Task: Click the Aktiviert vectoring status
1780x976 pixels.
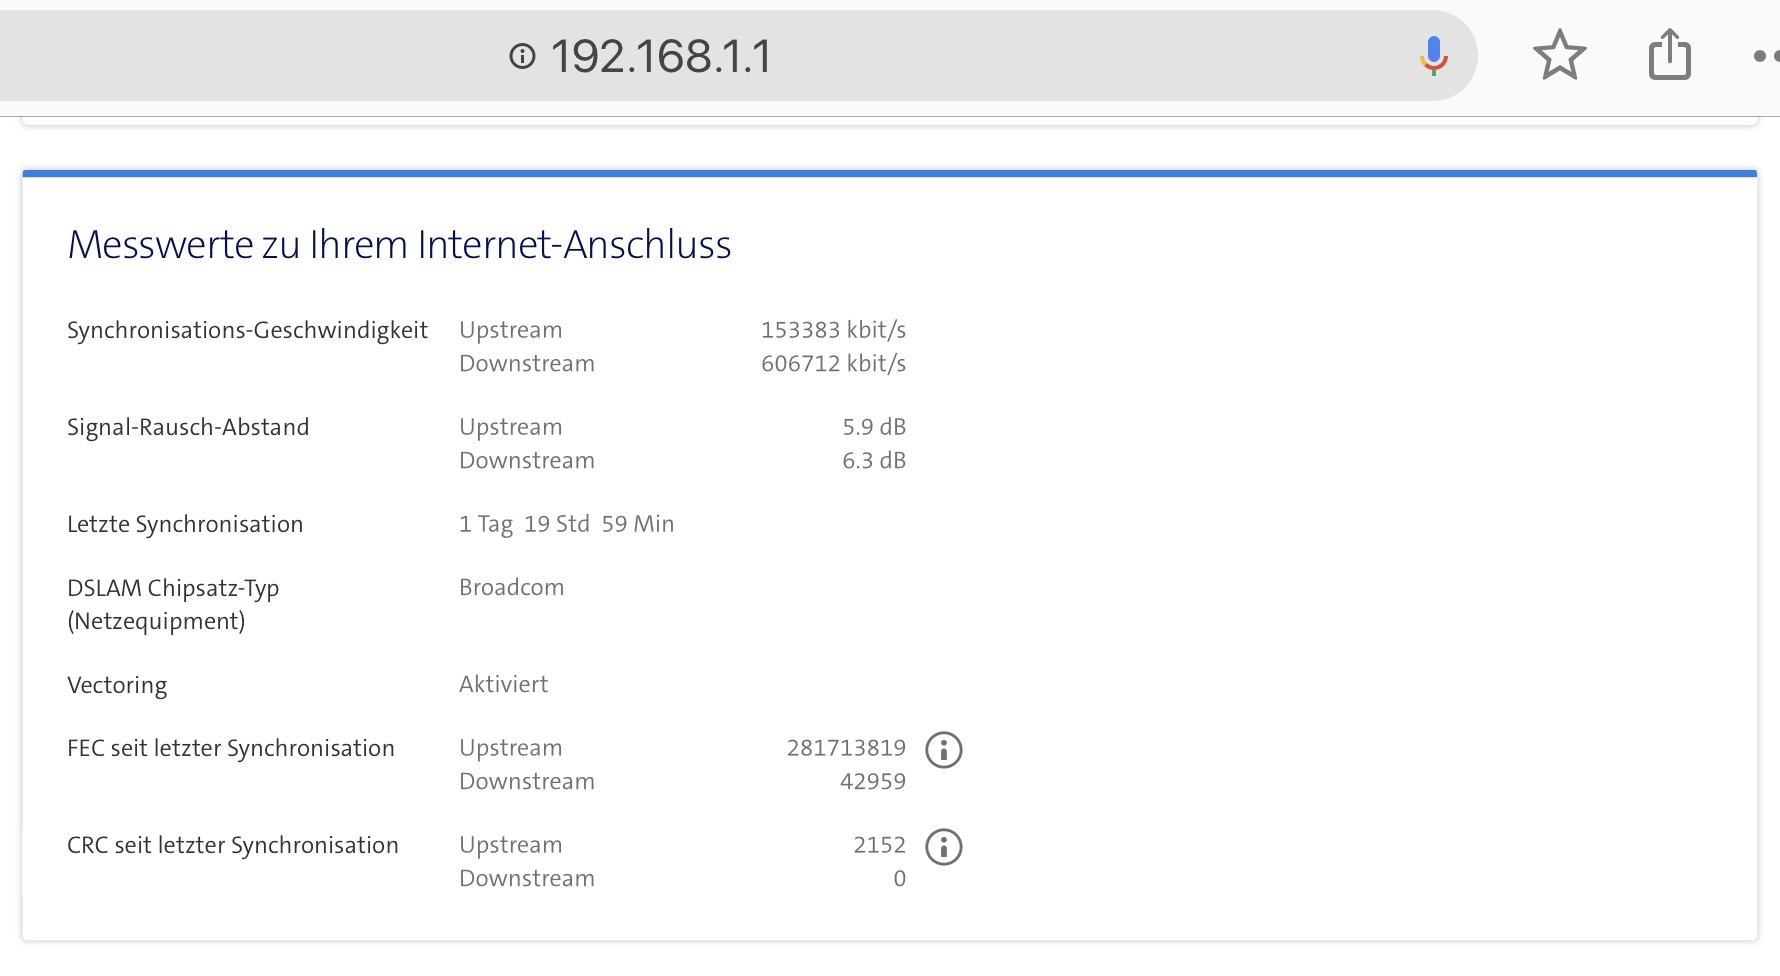Action: [503, 684]
